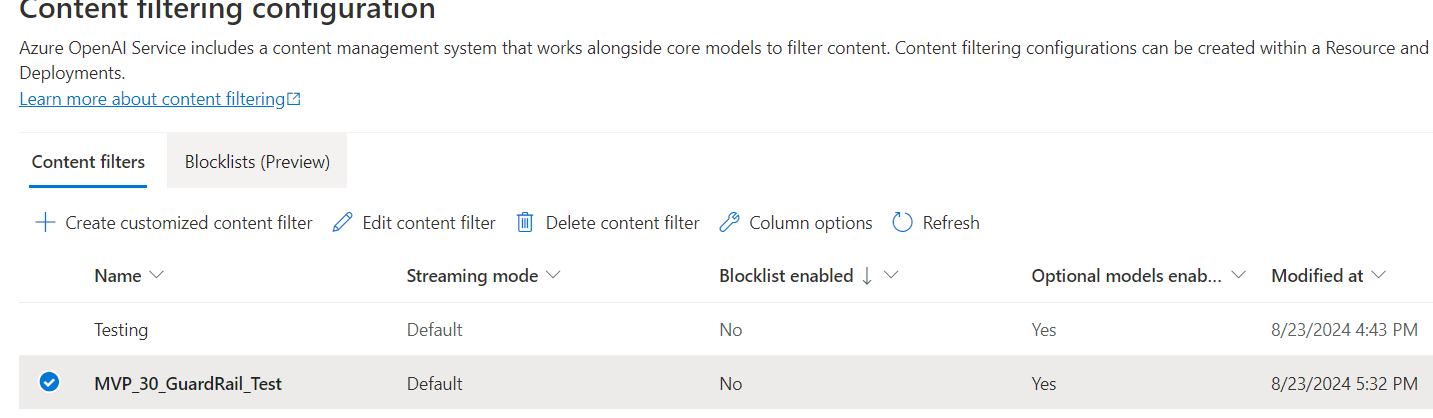The width and height of the screenshot is (1433, 418).
Task: Click the pencil Edit content filter icon
Action: coord(343,223)
